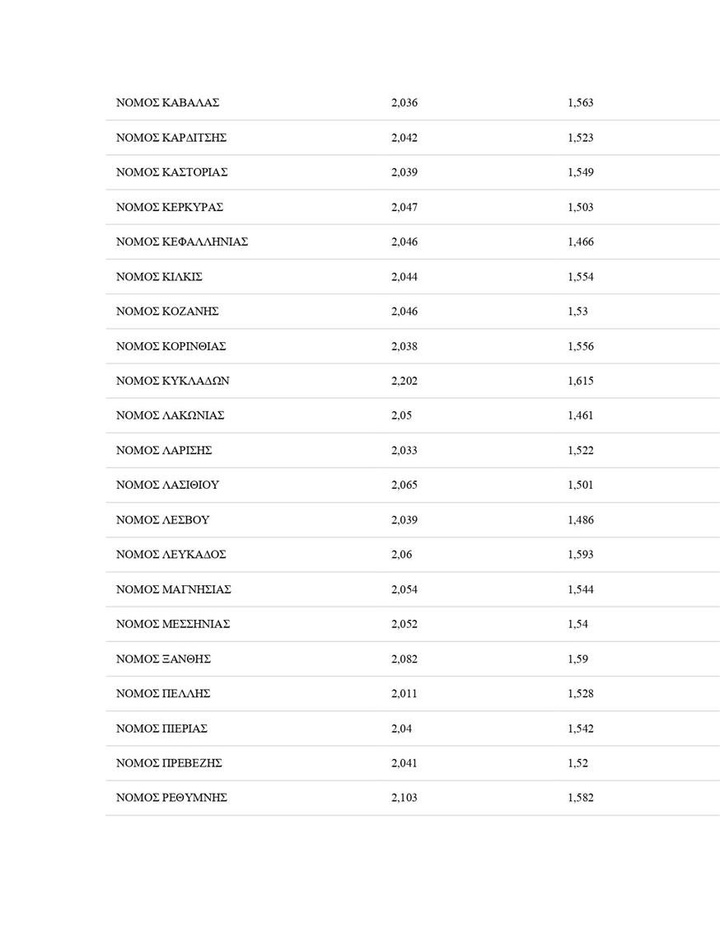Click the ΝΟΜΟΣ ΚΑΒΑΛΑΣ row label
This screenshot has width=720, height=933.
click(167, 103)
